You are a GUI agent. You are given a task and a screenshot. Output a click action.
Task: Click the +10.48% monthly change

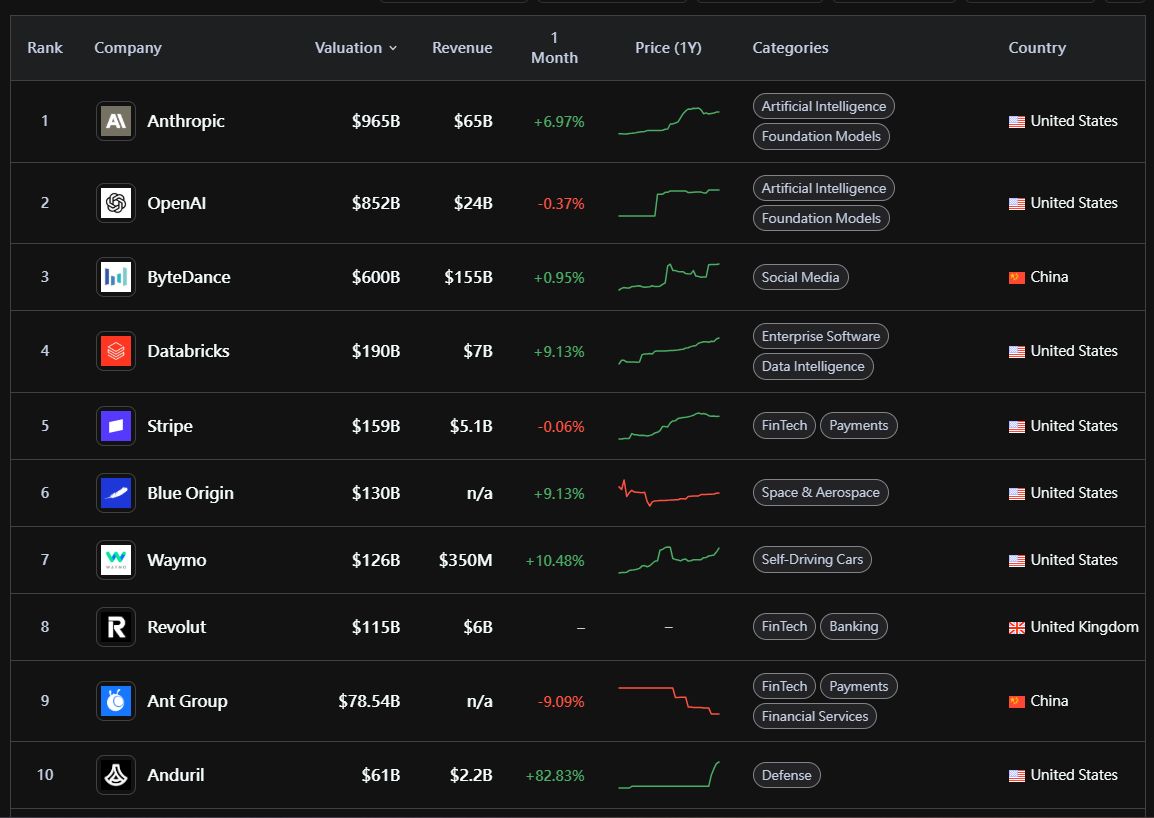point(555,561)
